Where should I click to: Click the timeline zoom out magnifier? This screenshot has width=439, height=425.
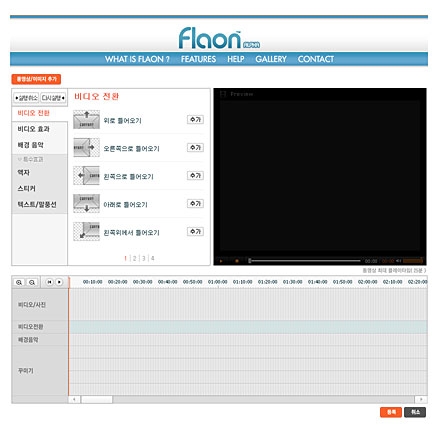32,282
